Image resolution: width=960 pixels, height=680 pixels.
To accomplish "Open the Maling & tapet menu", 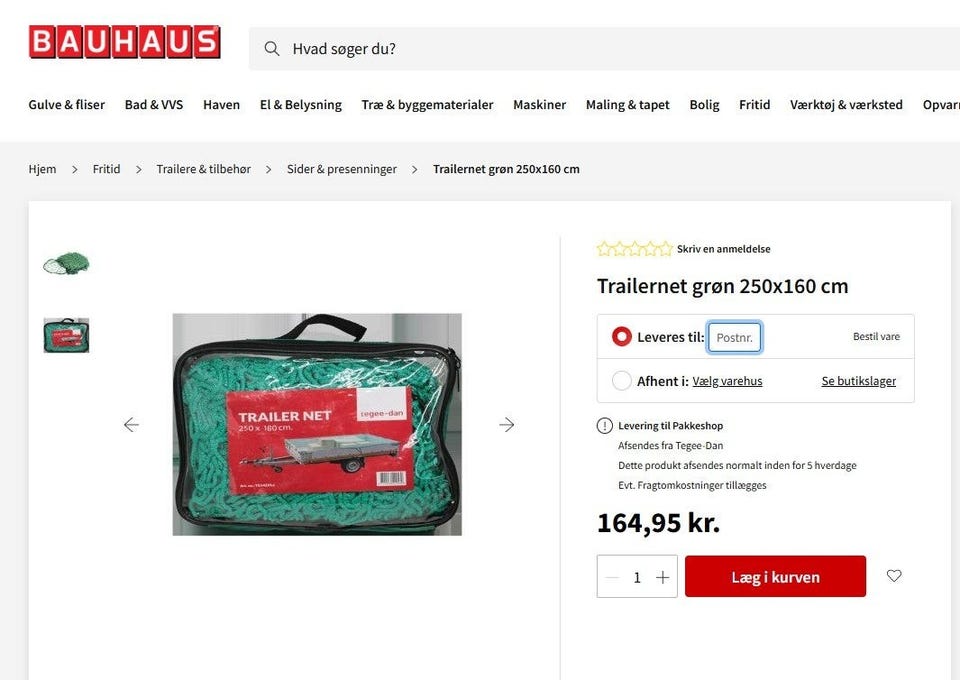I will pos(628,105).
